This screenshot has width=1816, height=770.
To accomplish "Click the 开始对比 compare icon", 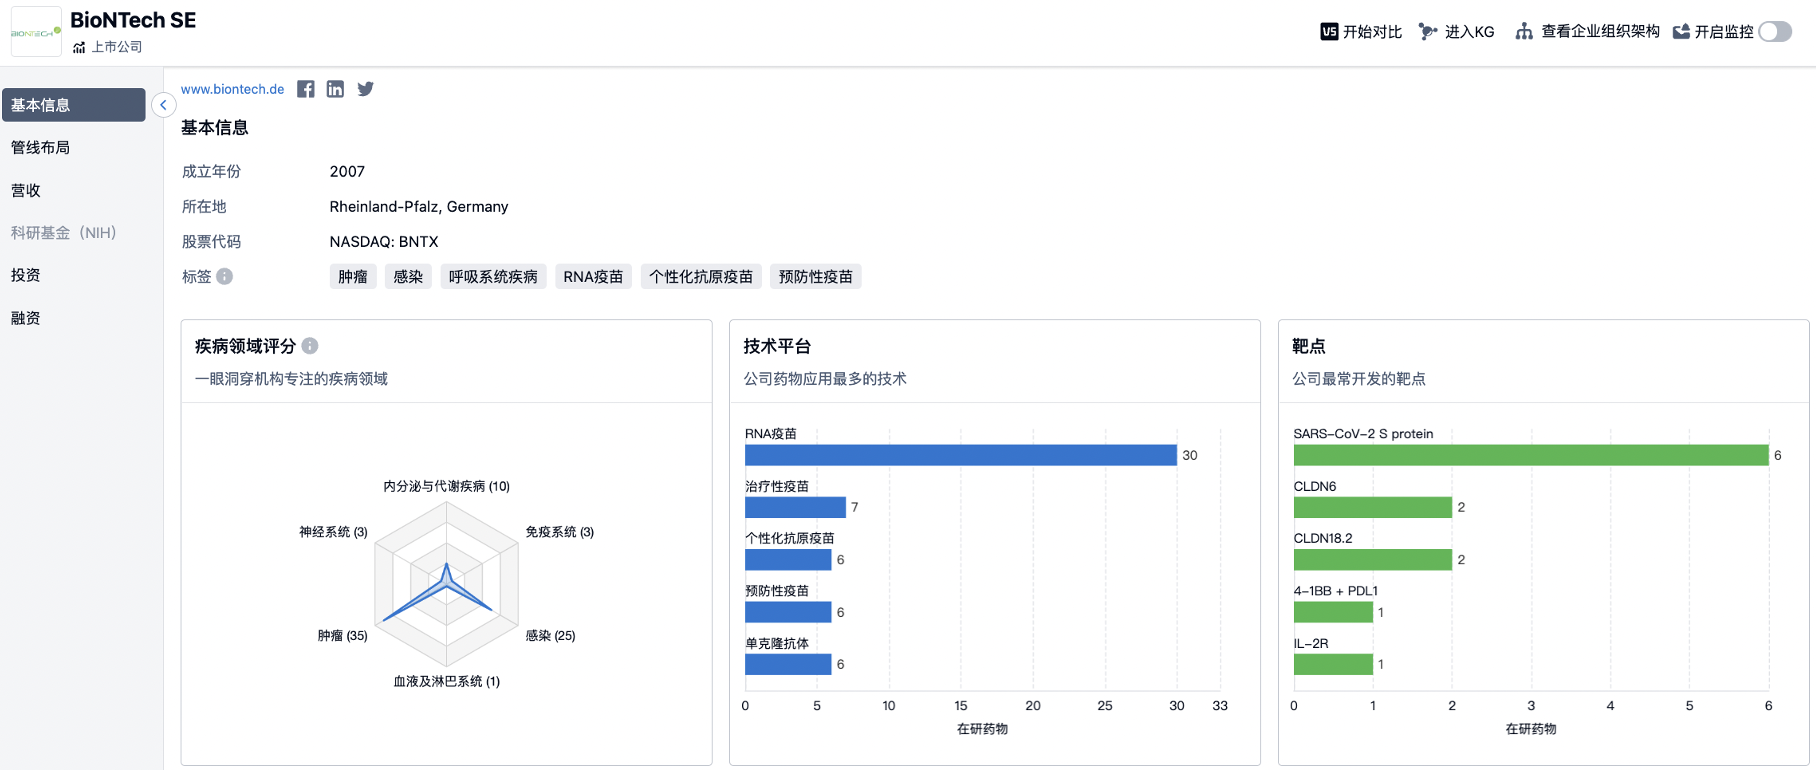I will 1329,32.
